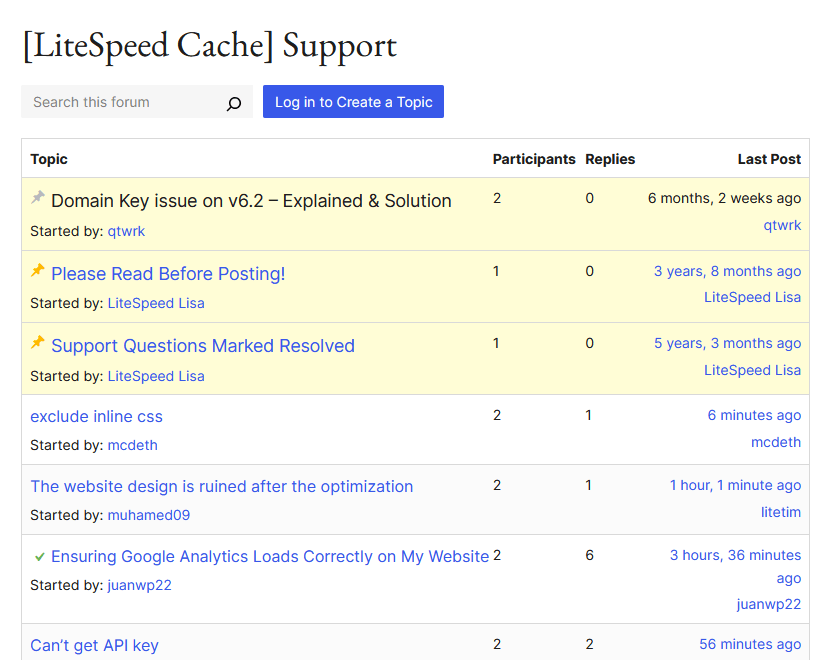The image size is (828, 660).
Task: Click replies count 6 for Google Analytics topic
Action: (589, 555)
